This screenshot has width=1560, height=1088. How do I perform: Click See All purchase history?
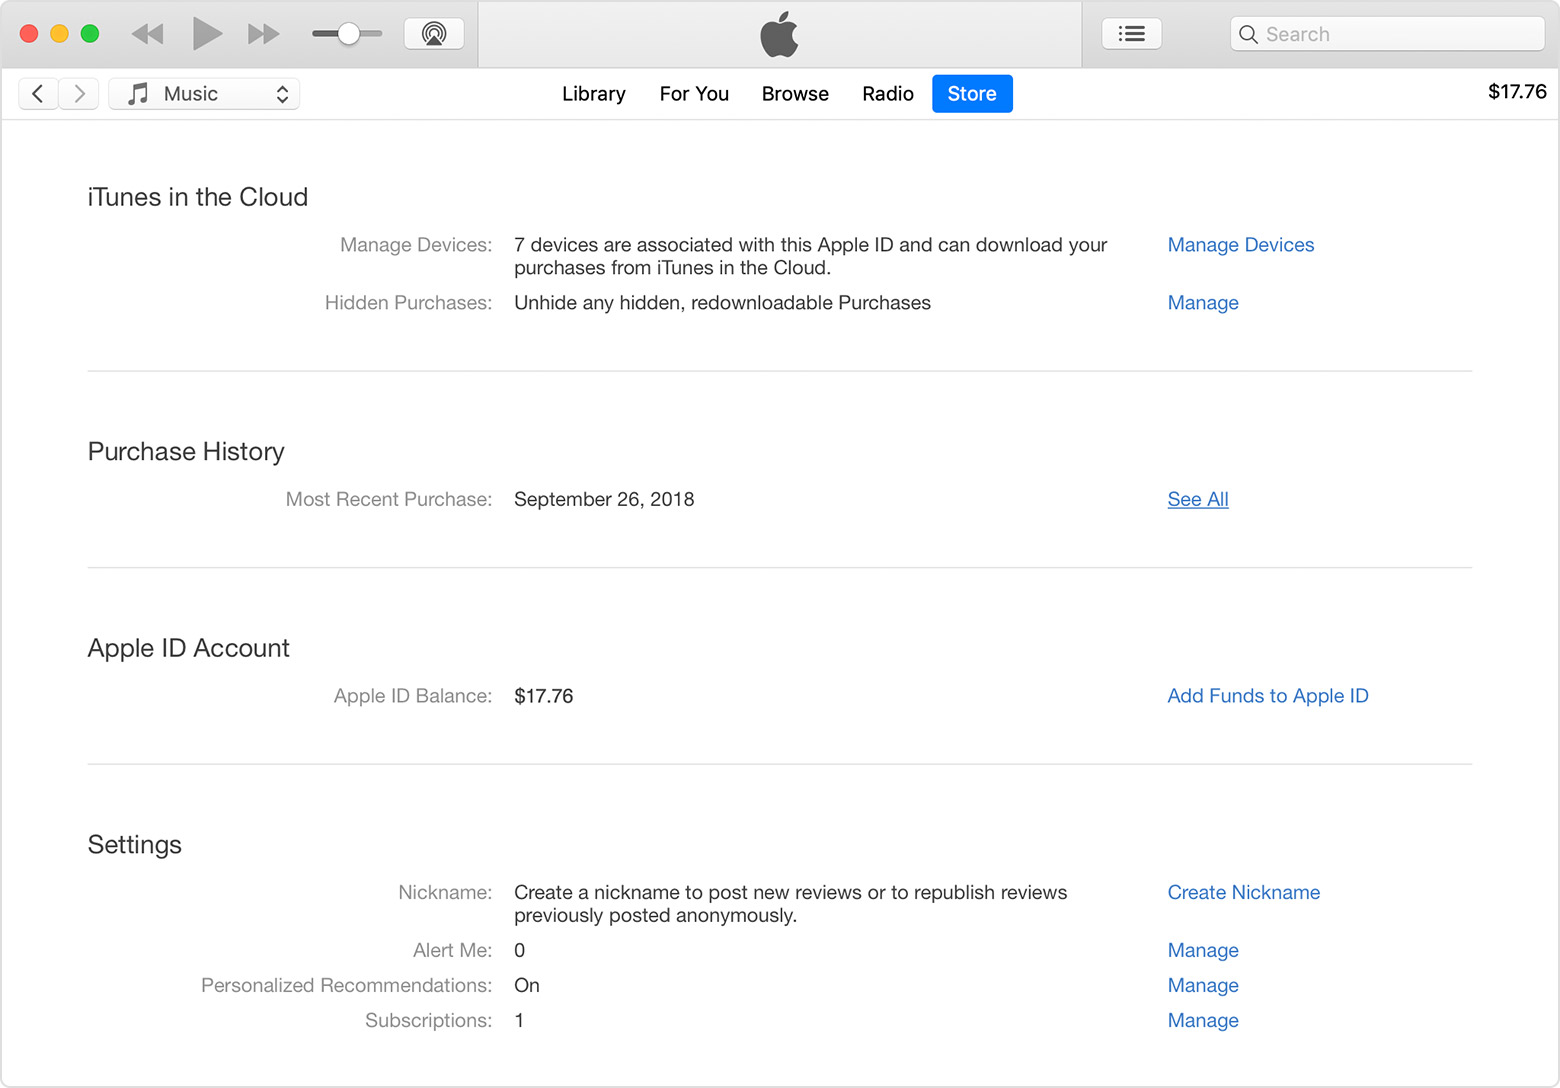tap(1198, 499)
